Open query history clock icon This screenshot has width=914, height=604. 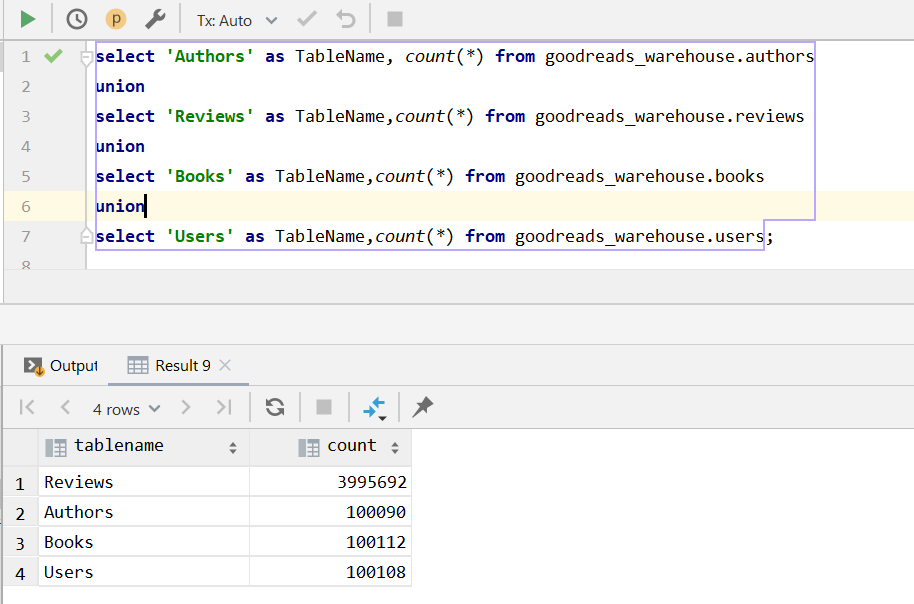click(x=77, y=20)
